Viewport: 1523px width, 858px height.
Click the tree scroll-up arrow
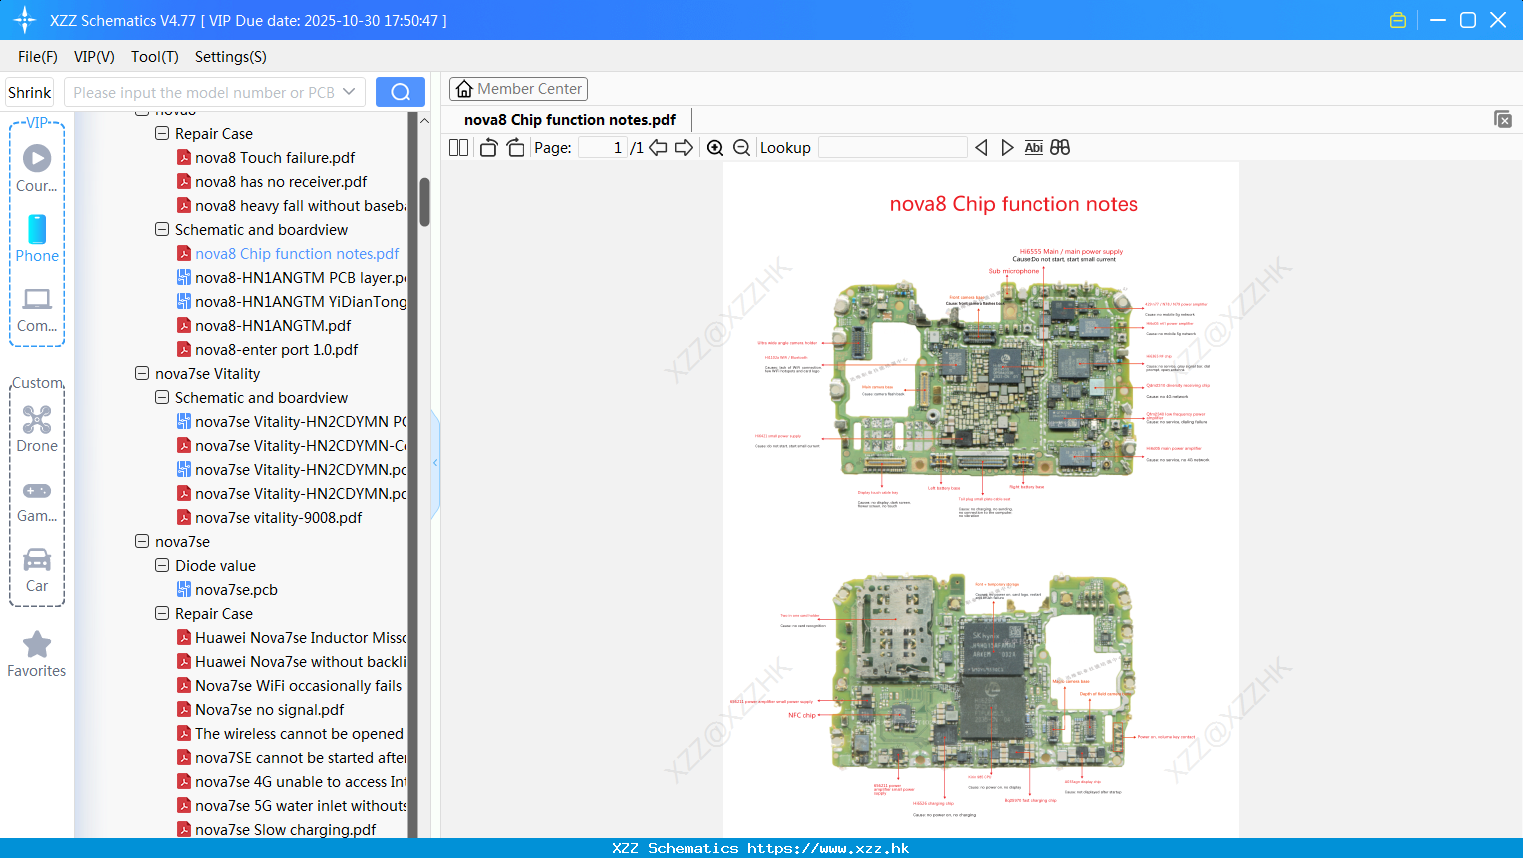[424, 121]
